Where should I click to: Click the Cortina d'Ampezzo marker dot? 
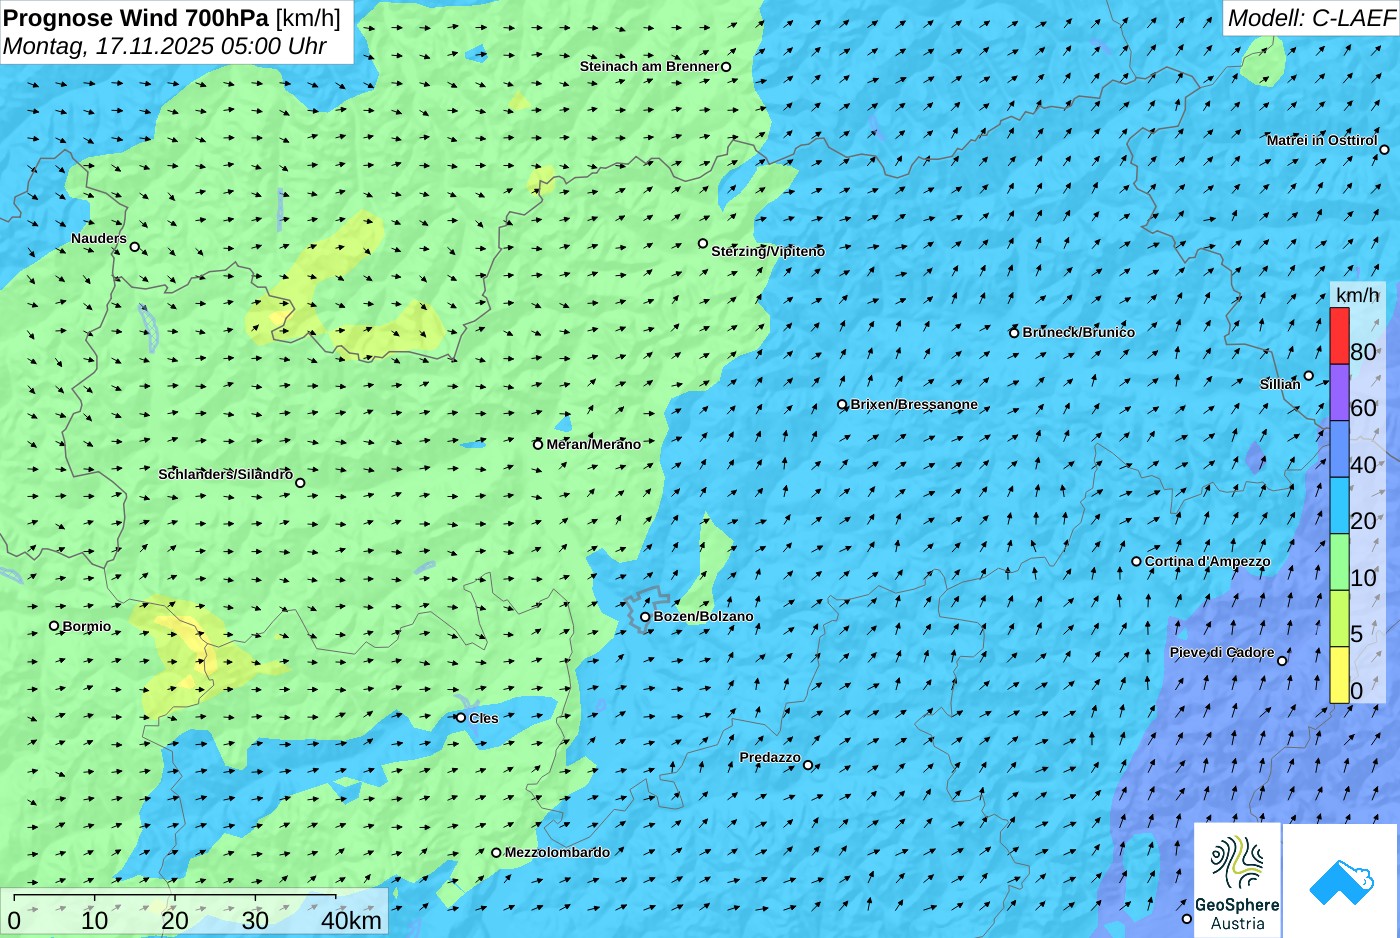(1136, 561)
